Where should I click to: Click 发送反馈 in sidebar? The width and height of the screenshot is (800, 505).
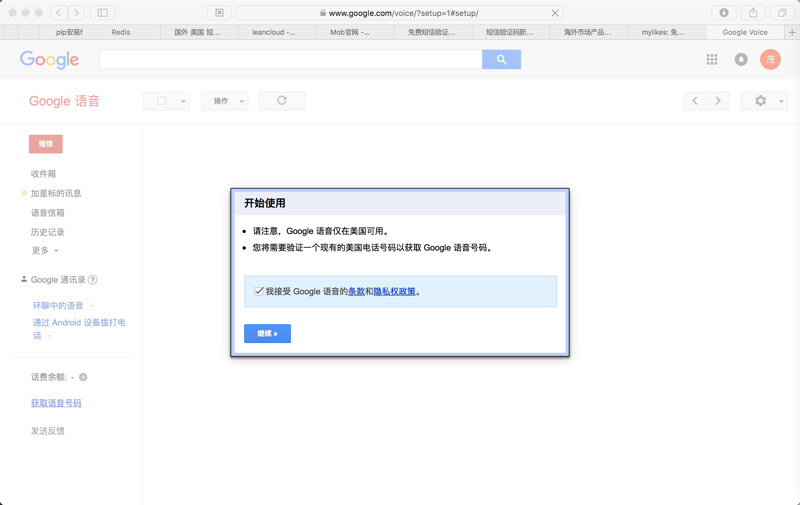(x=47, y=431)
